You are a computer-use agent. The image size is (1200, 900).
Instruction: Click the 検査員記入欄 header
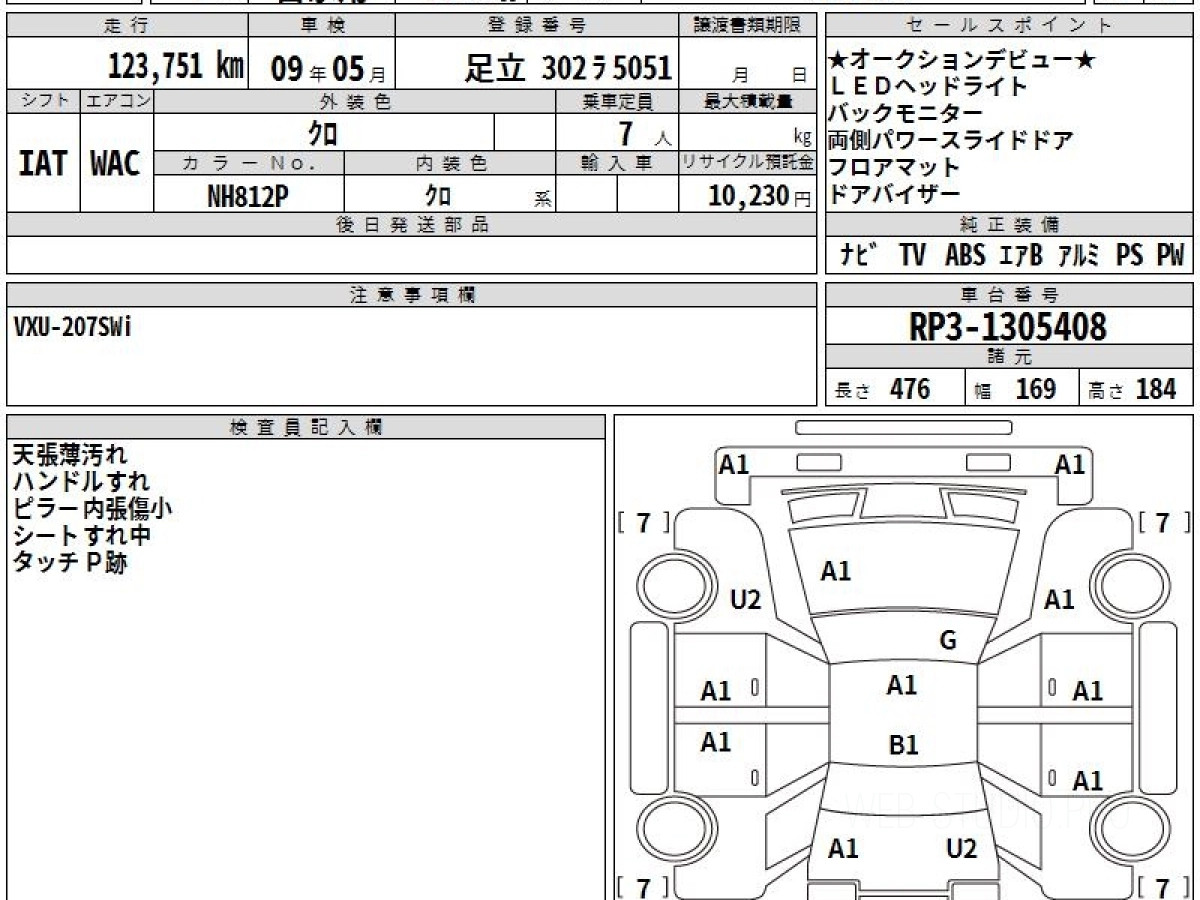(306, 427)
